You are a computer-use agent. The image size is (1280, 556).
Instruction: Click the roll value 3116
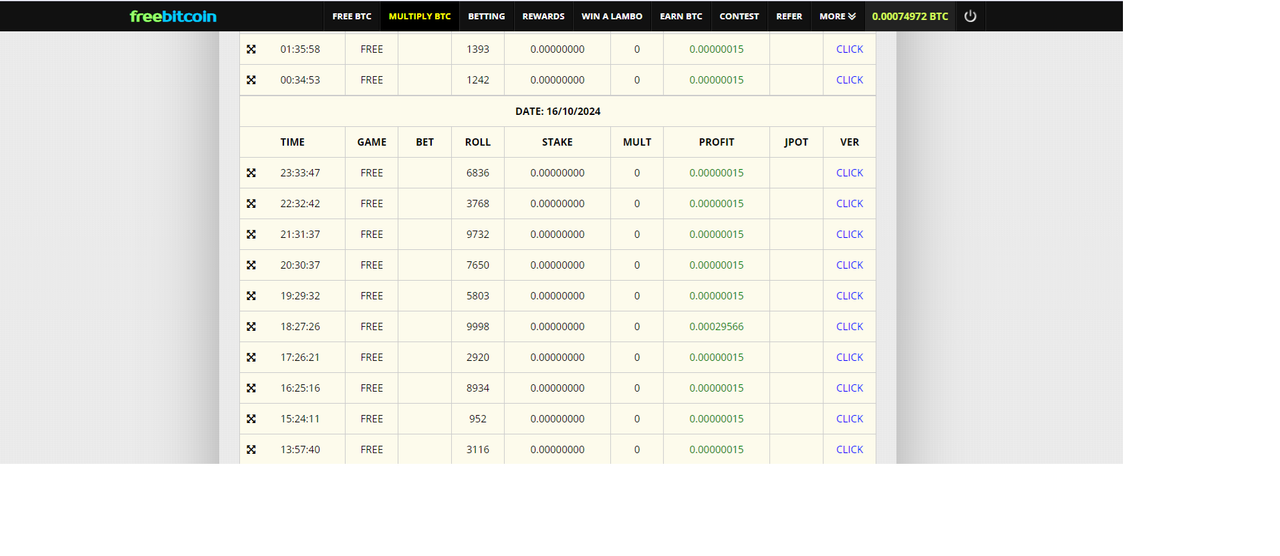[x=478, y=450]
